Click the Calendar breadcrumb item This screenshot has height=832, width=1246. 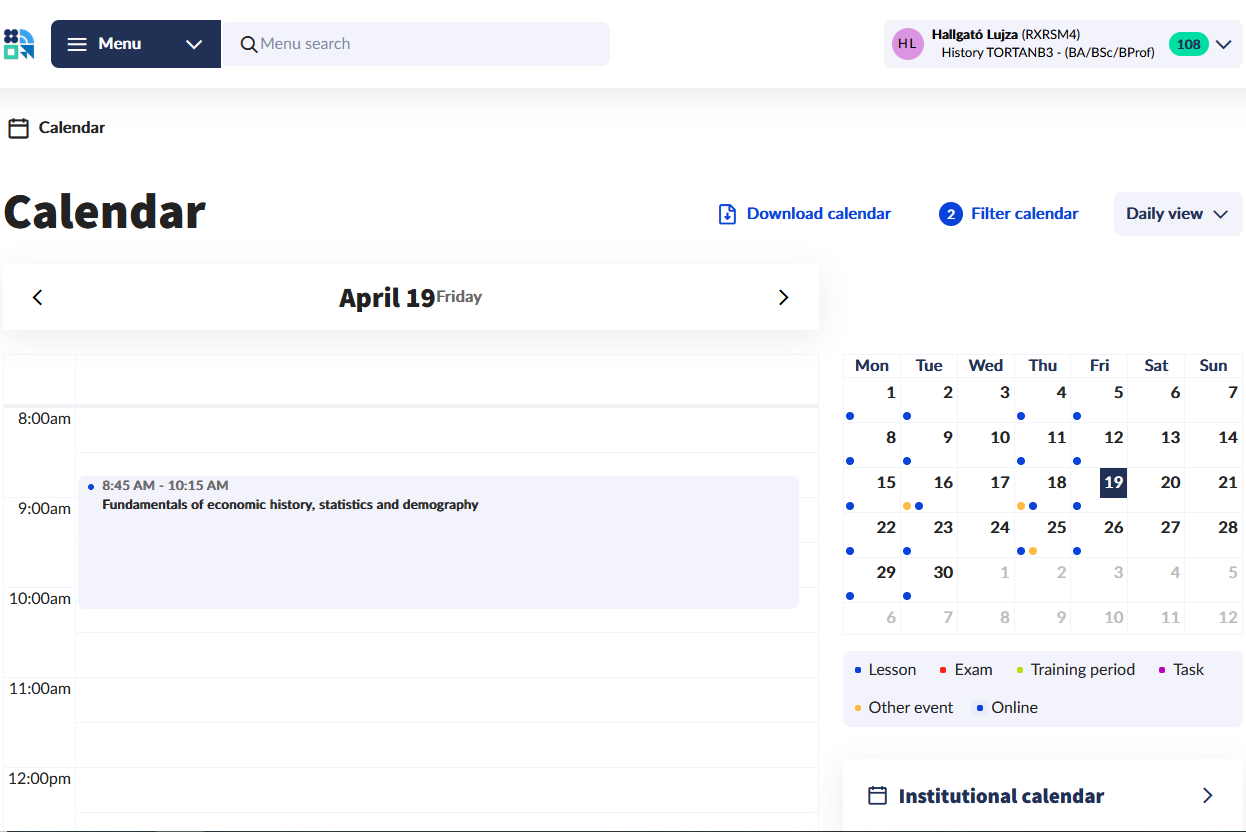pos(71,128)
